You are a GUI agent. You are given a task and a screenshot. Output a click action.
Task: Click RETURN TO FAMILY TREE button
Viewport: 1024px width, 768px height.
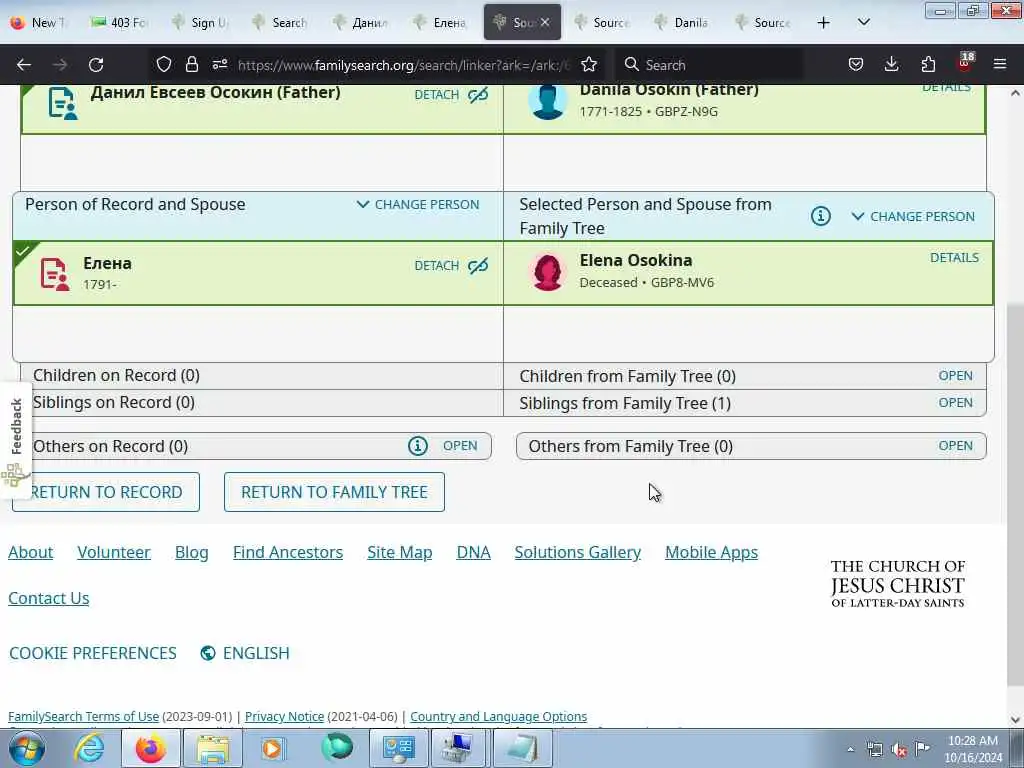click(x=334, y=492)
